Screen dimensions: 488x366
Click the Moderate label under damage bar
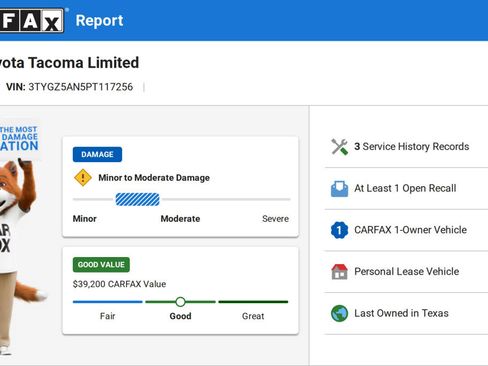180,219
